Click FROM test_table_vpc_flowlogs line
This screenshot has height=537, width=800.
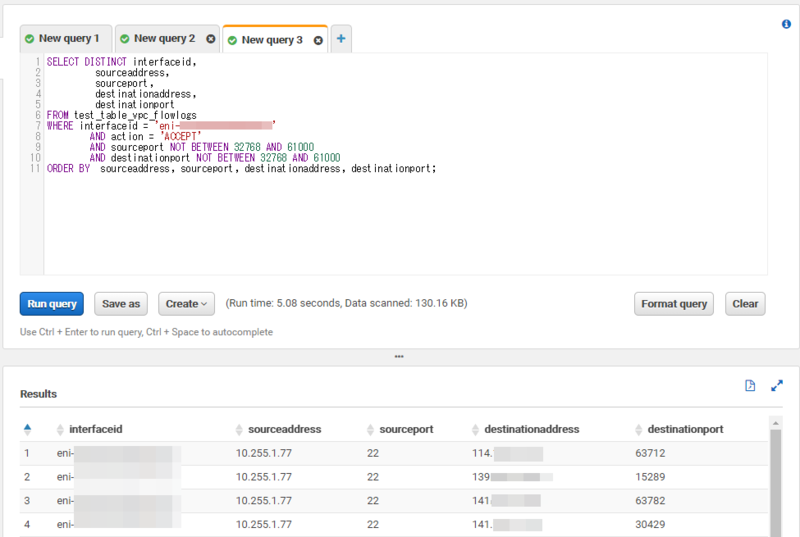point(121,115)
